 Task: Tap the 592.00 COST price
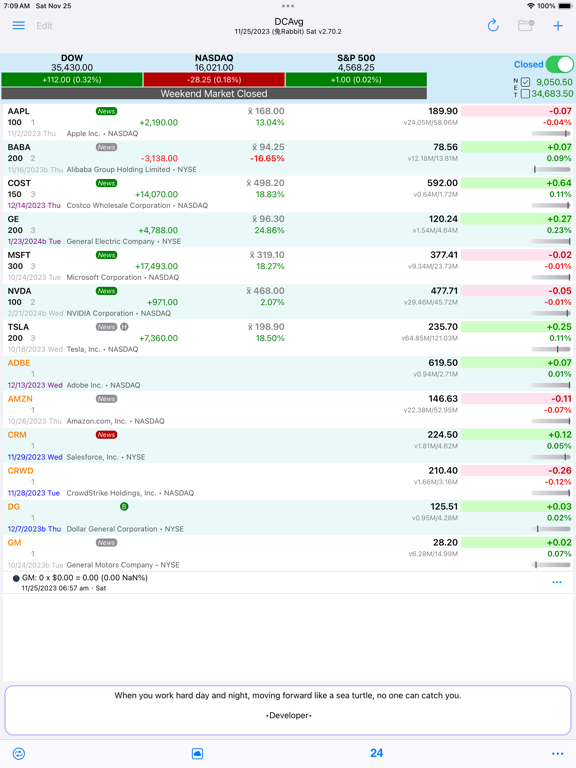[x=442, y=183]
